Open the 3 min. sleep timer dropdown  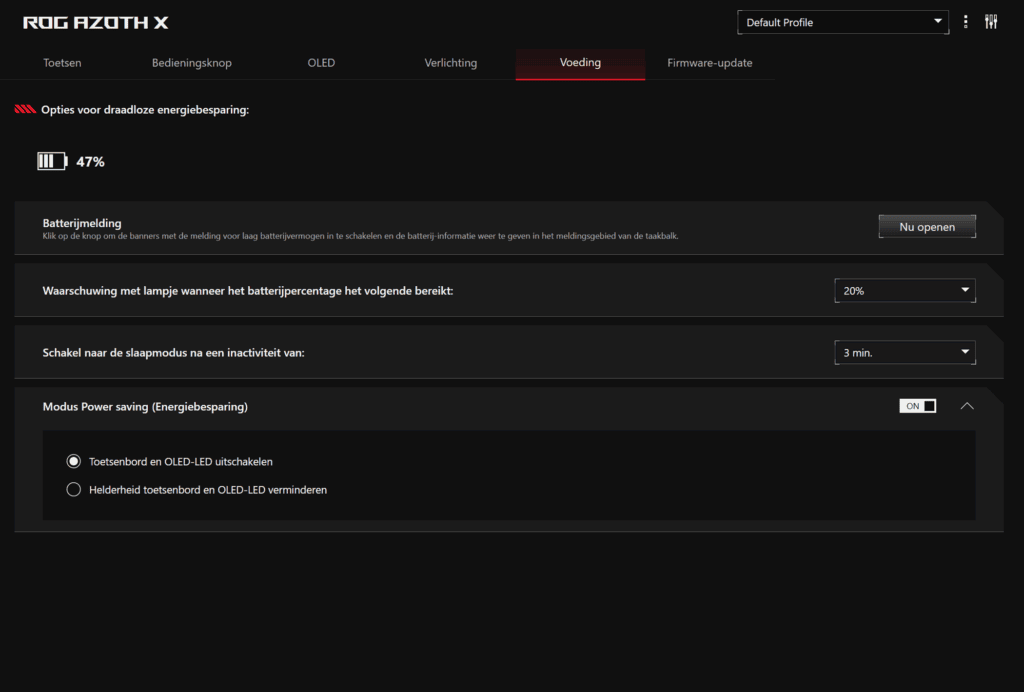pyautogui.click(x=904, y=352)
